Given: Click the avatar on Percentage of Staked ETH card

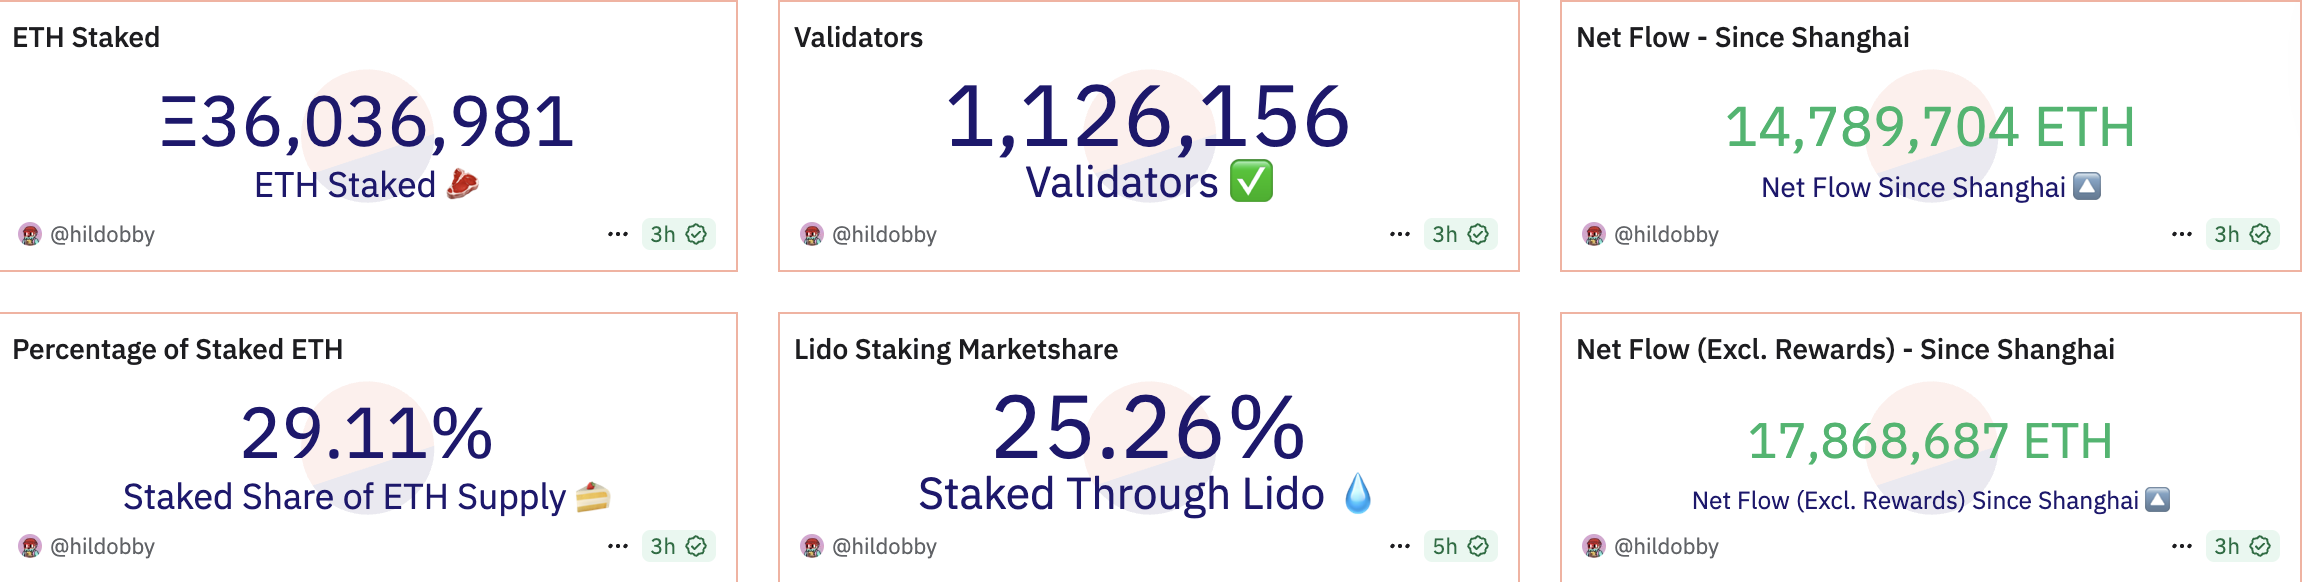Looking at the screenshot, I should [x=32, y=547].
